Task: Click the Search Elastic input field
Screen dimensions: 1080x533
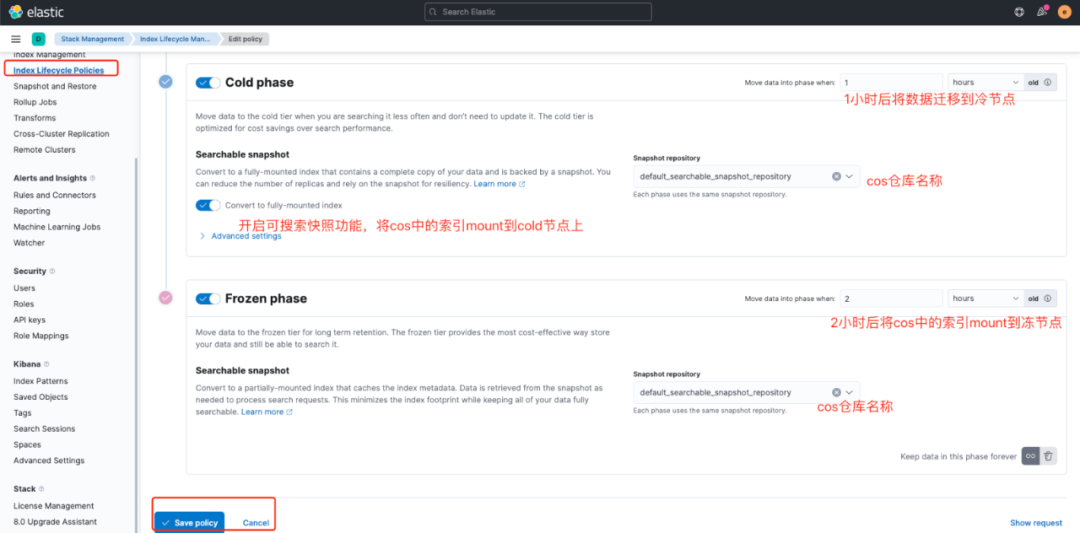Action: 538,12
